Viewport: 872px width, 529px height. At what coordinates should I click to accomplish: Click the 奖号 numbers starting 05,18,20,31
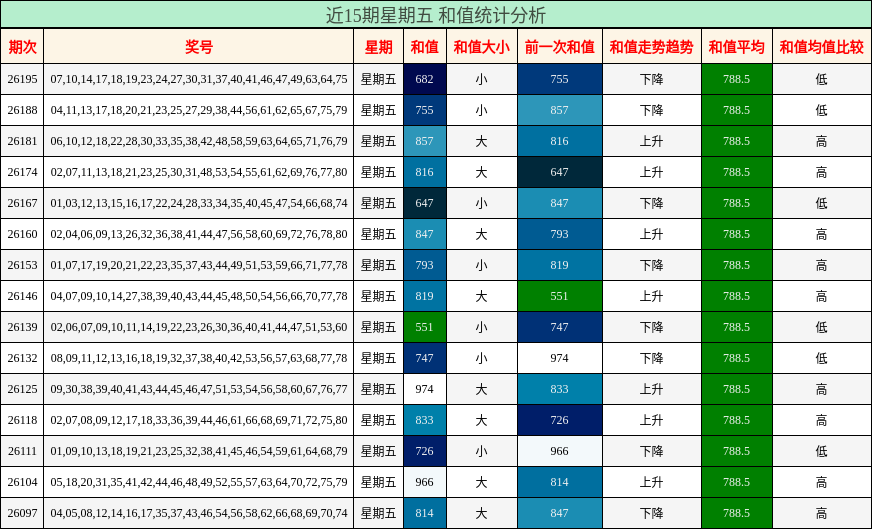tap(199, 482)
